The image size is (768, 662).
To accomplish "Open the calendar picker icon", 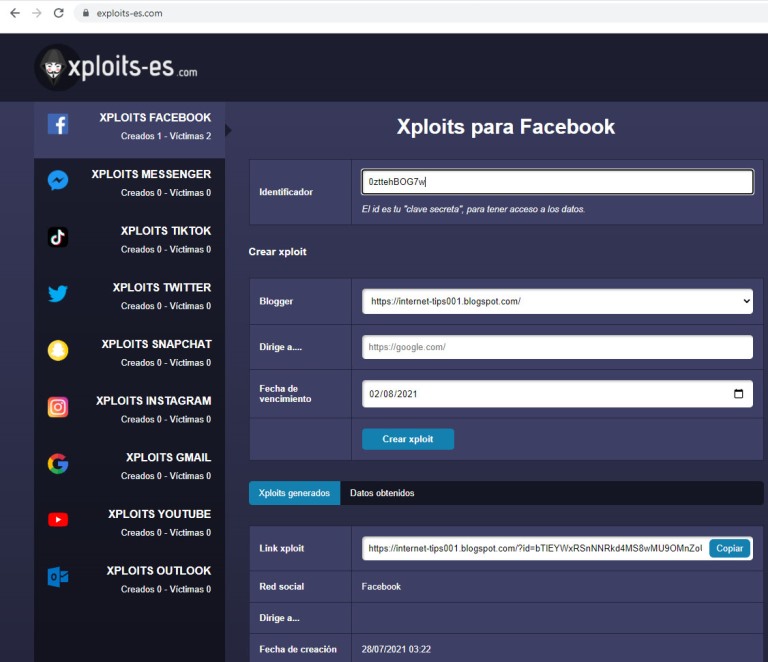I will 739,394.
